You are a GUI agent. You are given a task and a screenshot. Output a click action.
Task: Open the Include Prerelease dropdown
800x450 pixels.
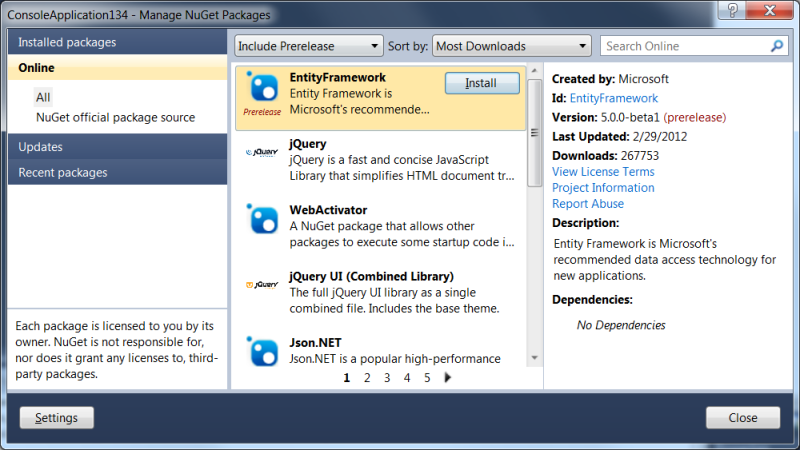308,46
